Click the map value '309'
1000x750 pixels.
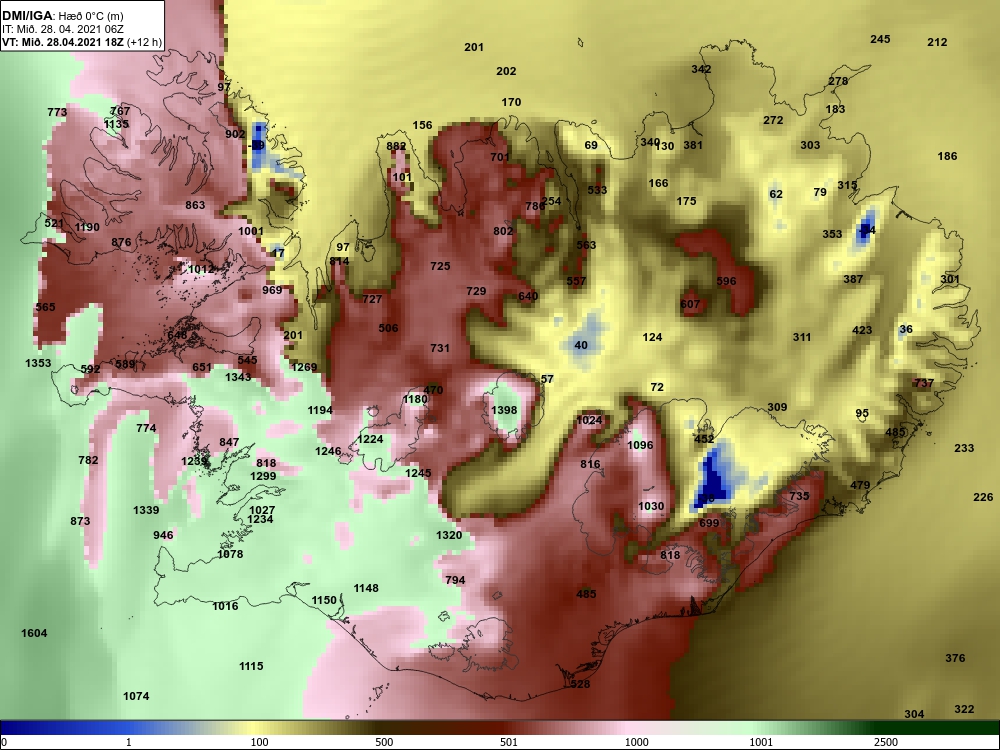777,408
